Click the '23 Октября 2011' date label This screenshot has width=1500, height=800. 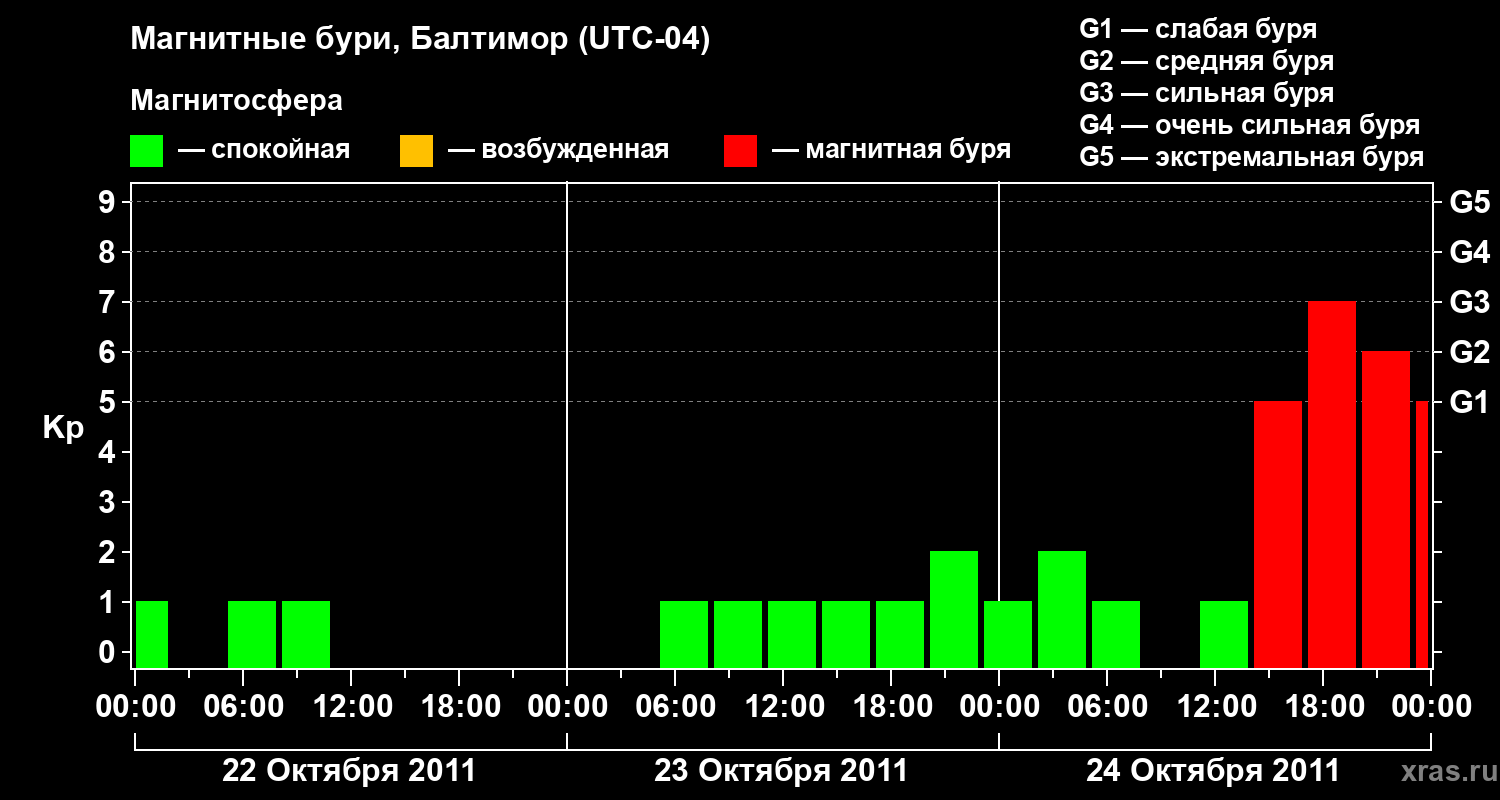(781, 771)
